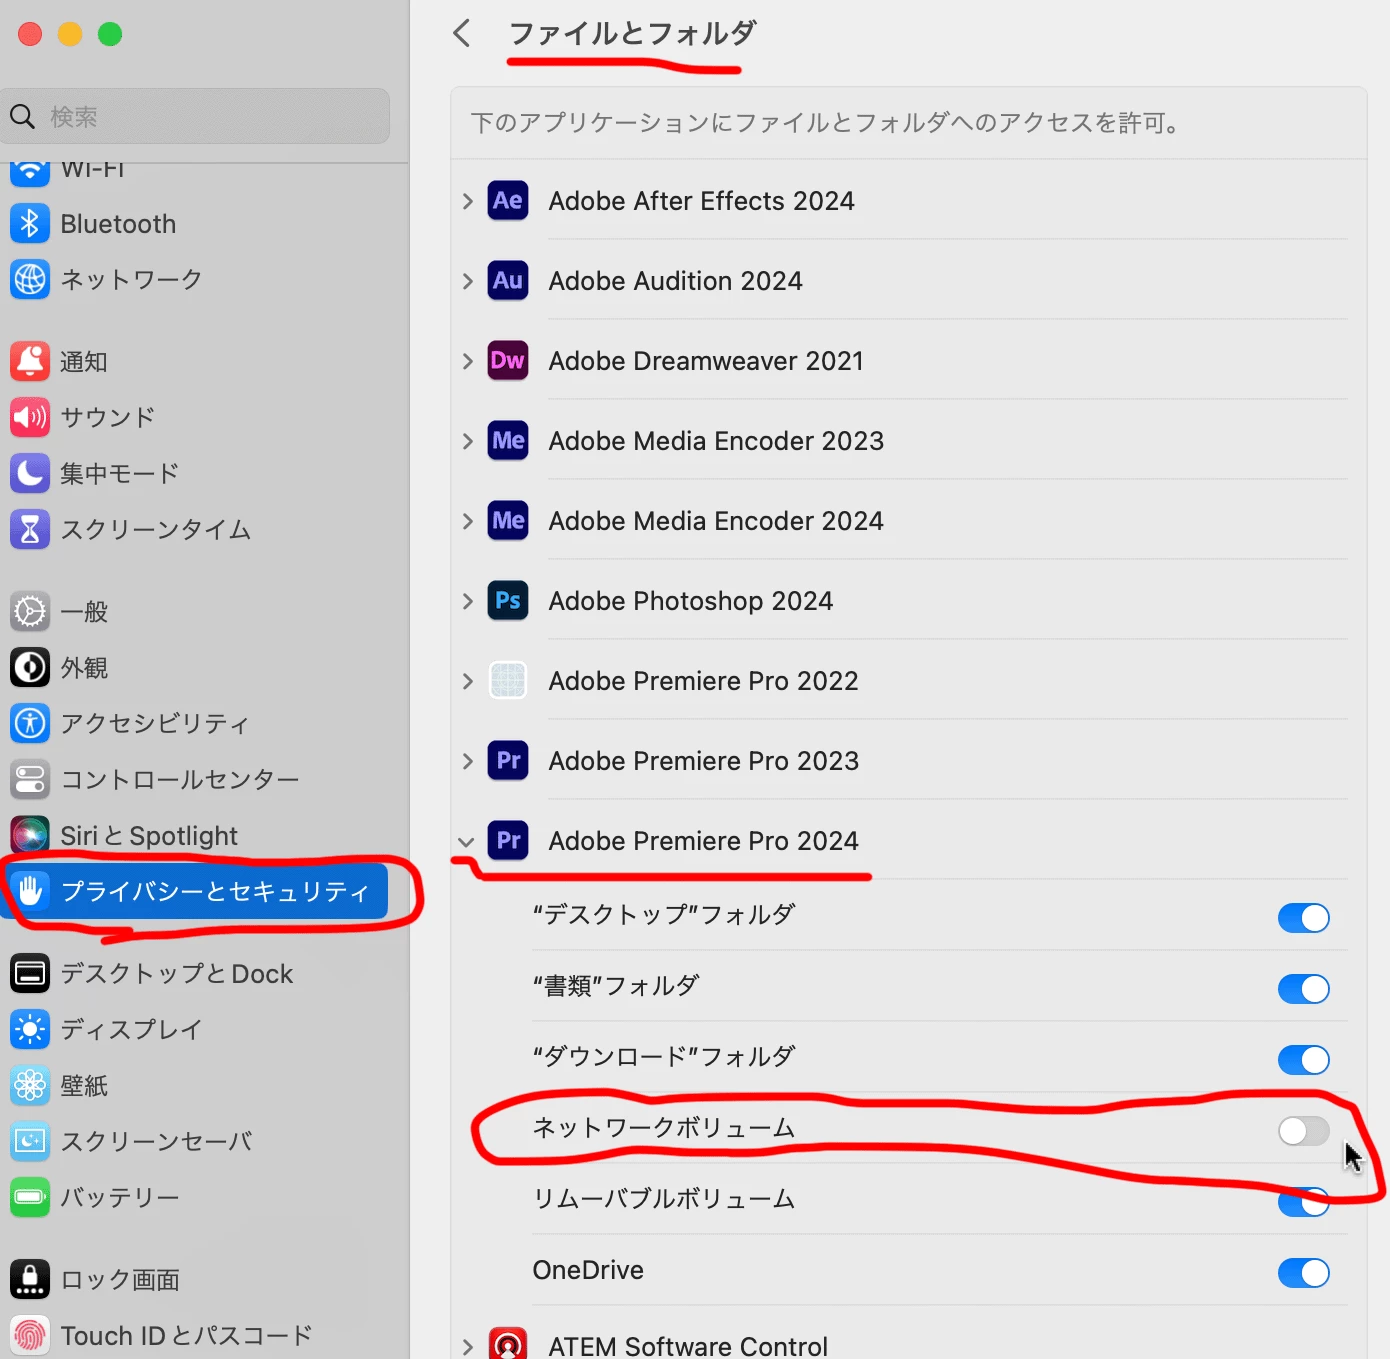1390x1359 pixels.
Task: Expand ATEM Software Control row
Action: point(467,1347)
